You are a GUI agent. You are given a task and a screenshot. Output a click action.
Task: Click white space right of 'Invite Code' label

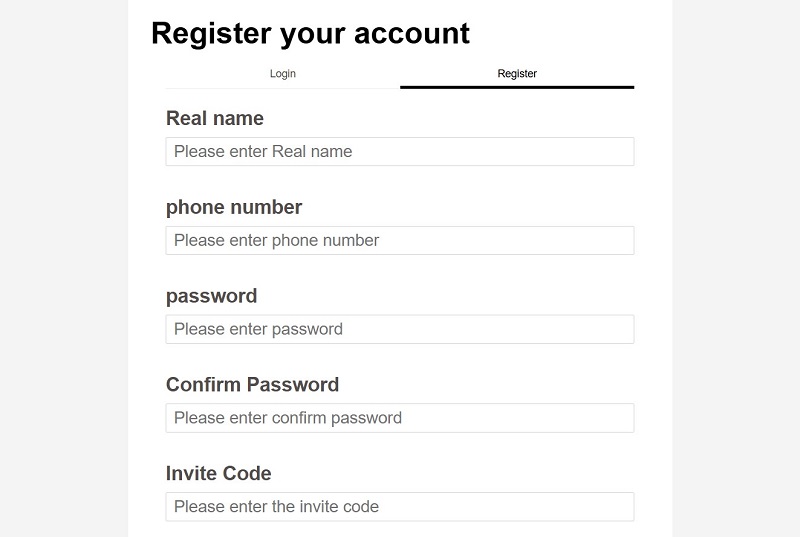[x=450, y=473]
